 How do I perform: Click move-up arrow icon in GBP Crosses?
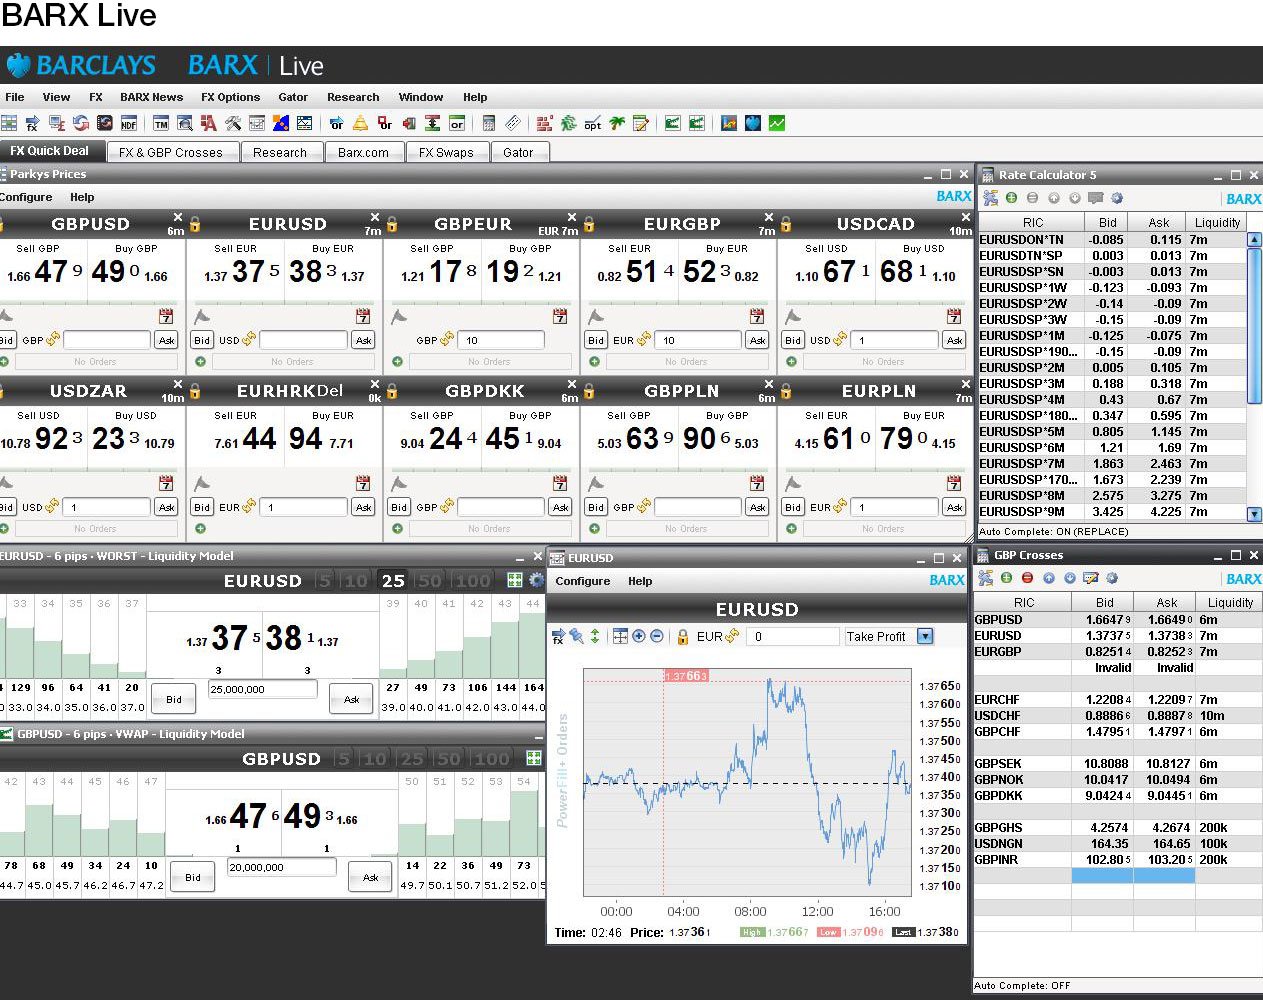tap(1049, 578)
